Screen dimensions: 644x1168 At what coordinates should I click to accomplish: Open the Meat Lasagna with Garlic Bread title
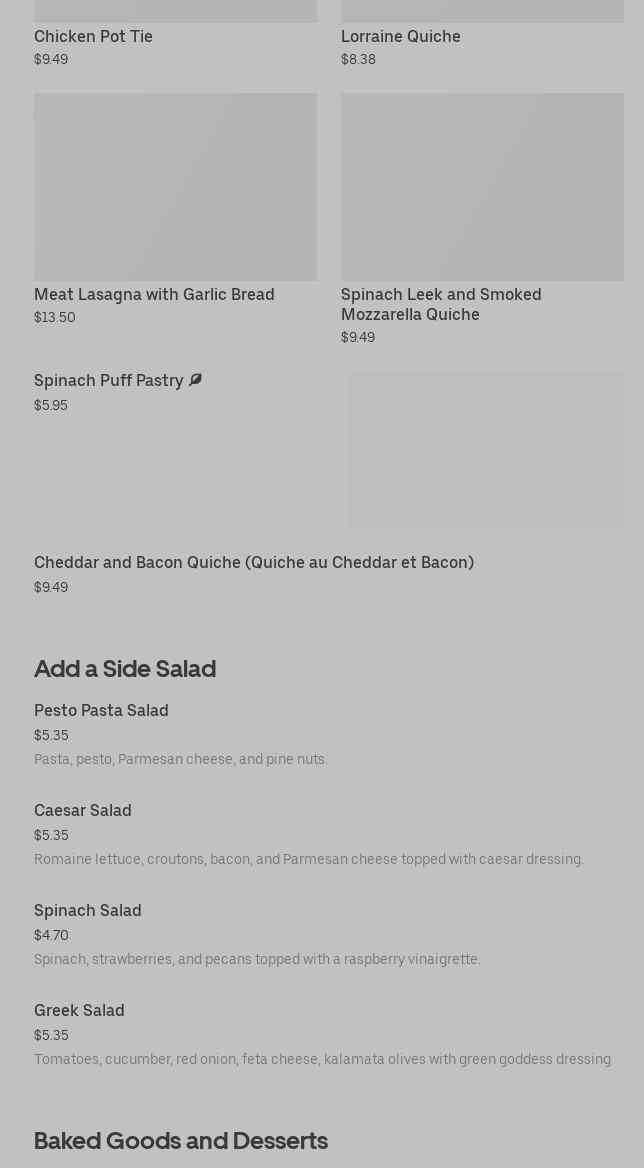(154, 294)
